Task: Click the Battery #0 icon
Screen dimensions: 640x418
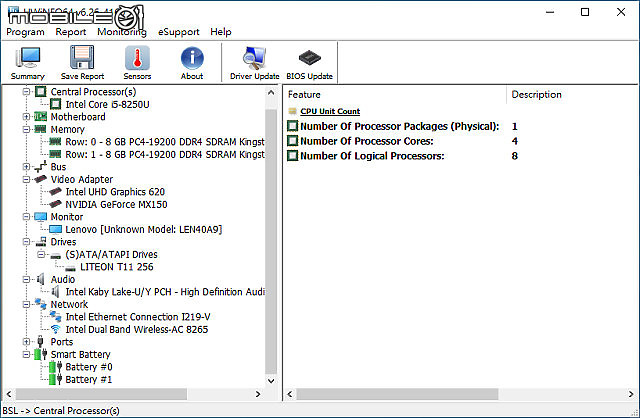Action: coord(55,367)
